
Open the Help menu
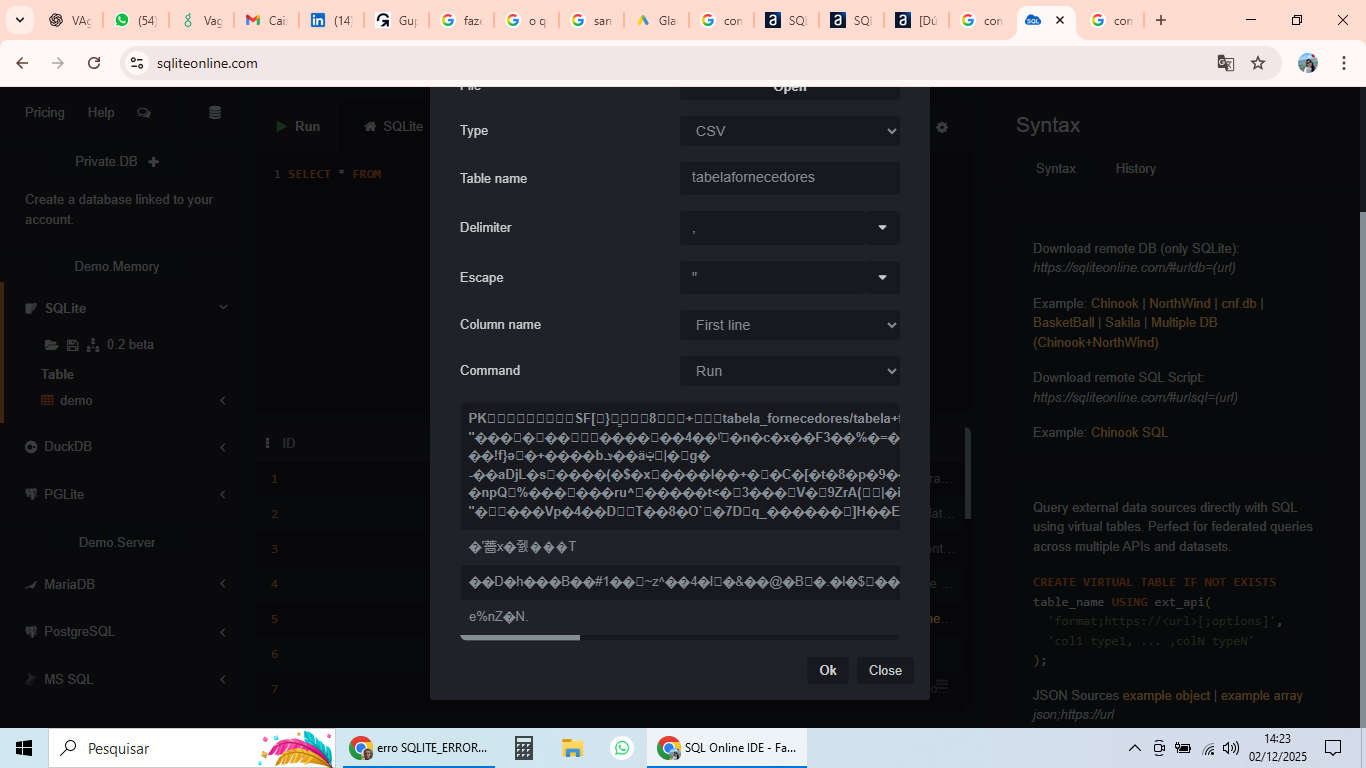coord(101,112)
